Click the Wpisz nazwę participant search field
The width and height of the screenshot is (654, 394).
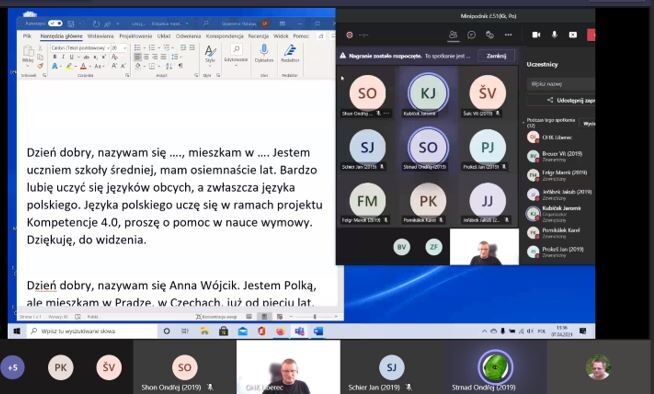[x=561, y=84]
